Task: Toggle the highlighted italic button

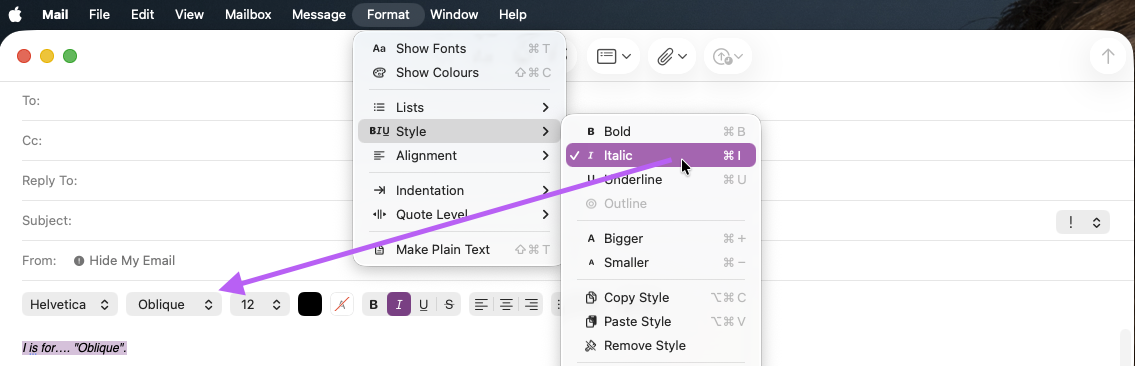Action: [x=399, y=305]
